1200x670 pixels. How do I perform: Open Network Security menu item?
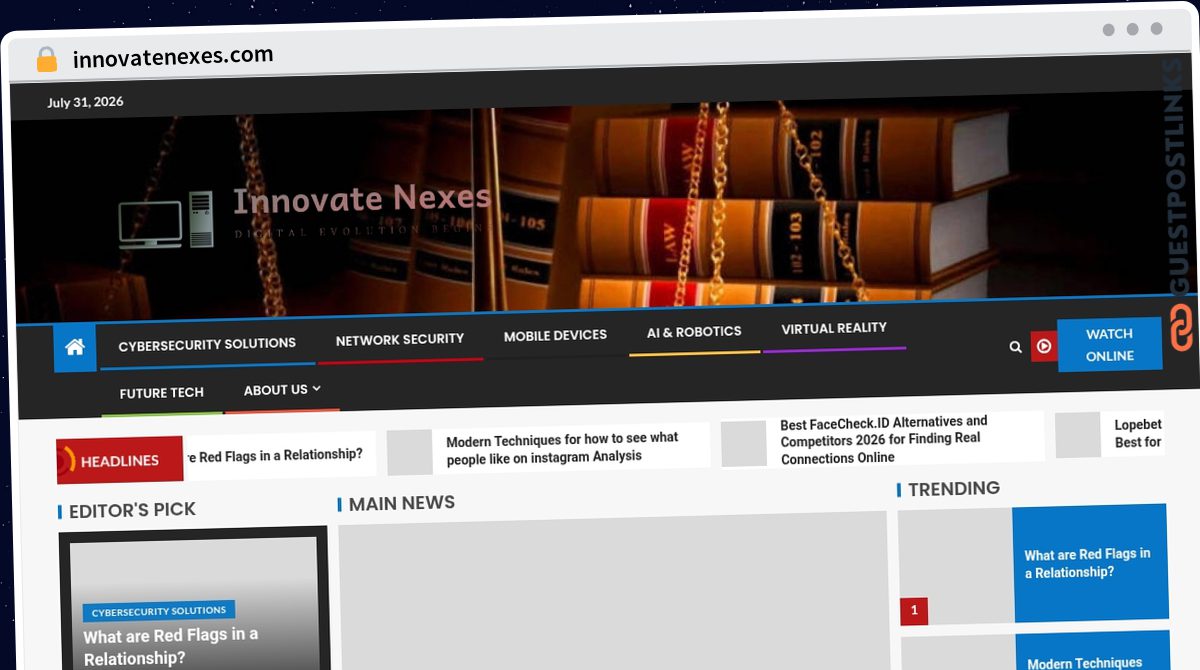400,340
